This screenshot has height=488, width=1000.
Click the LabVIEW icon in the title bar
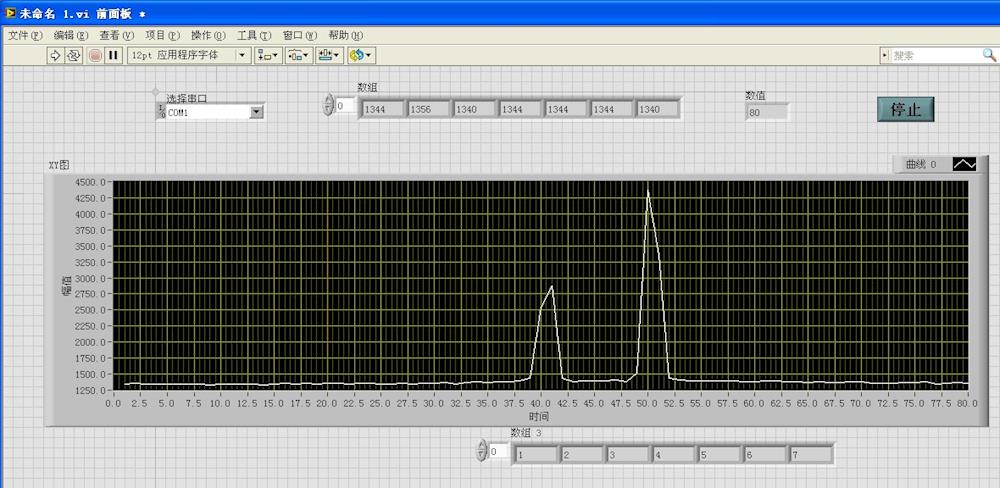(x=10, y=13)
